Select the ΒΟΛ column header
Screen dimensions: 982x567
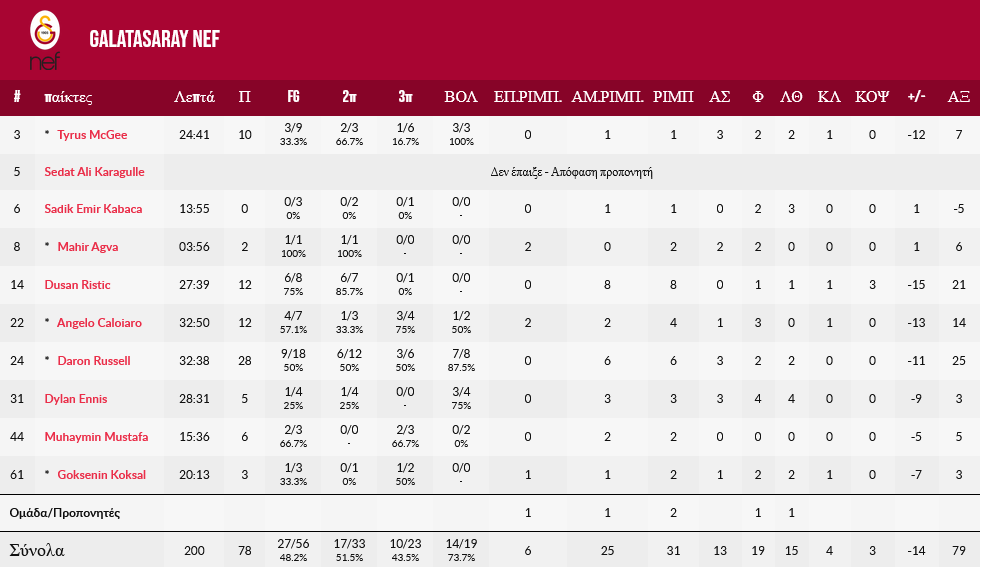click(461, 98)
